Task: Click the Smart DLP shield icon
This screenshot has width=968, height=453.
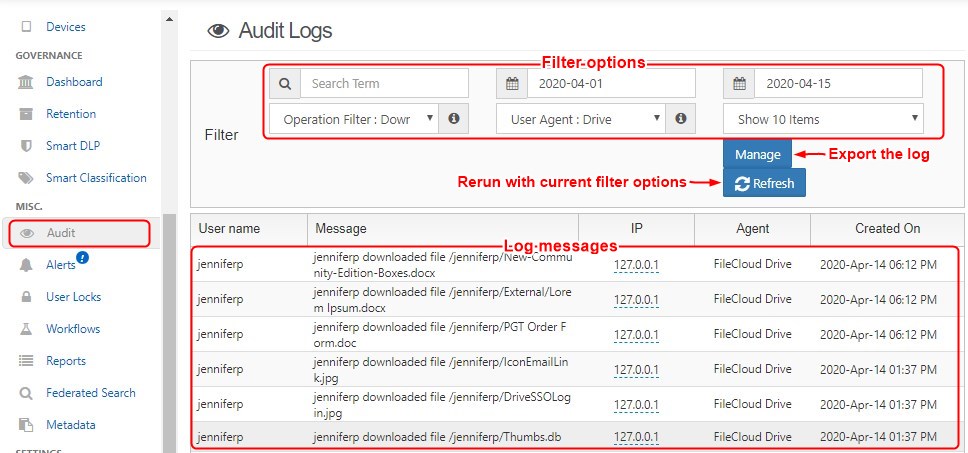Action: (27, 146)
